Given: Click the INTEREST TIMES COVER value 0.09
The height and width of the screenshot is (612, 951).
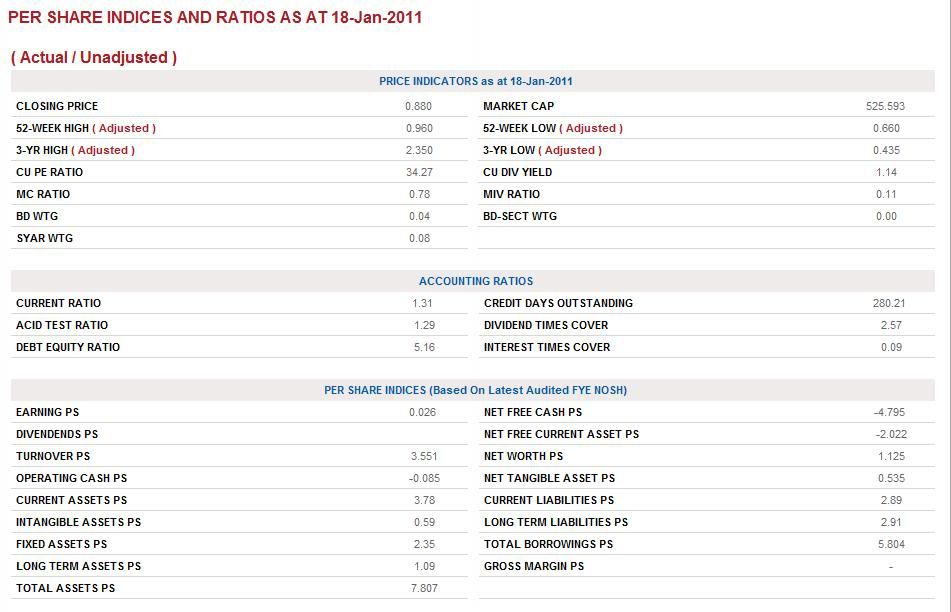Looking at the screenshot, I should coord(890,347).
